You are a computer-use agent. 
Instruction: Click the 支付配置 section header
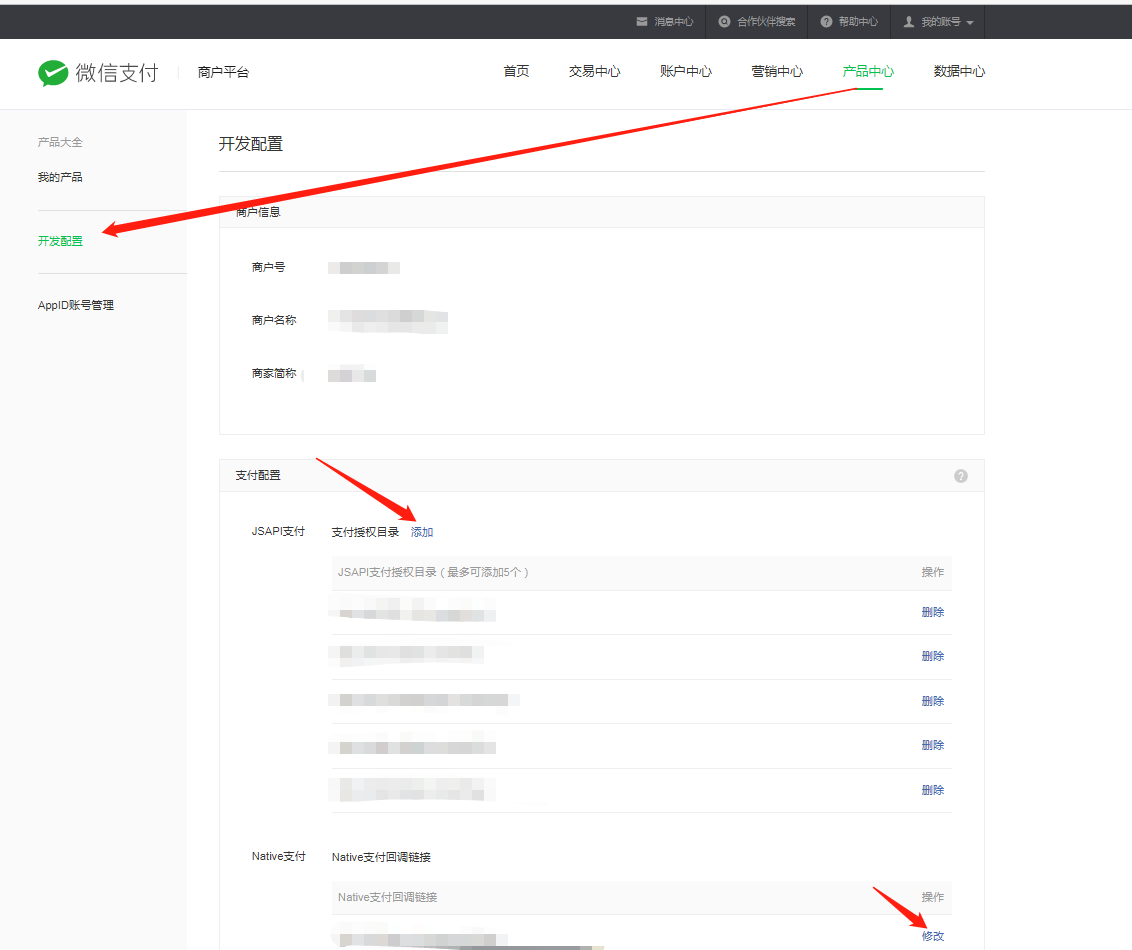click(x=258, y=476)
